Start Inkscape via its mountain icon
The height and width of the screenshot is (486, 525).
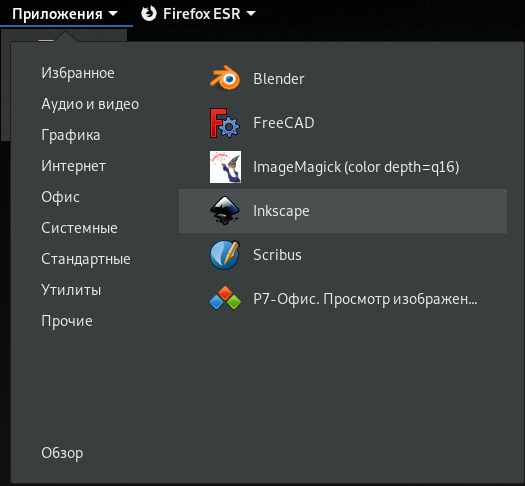click(x=225, y=211)
